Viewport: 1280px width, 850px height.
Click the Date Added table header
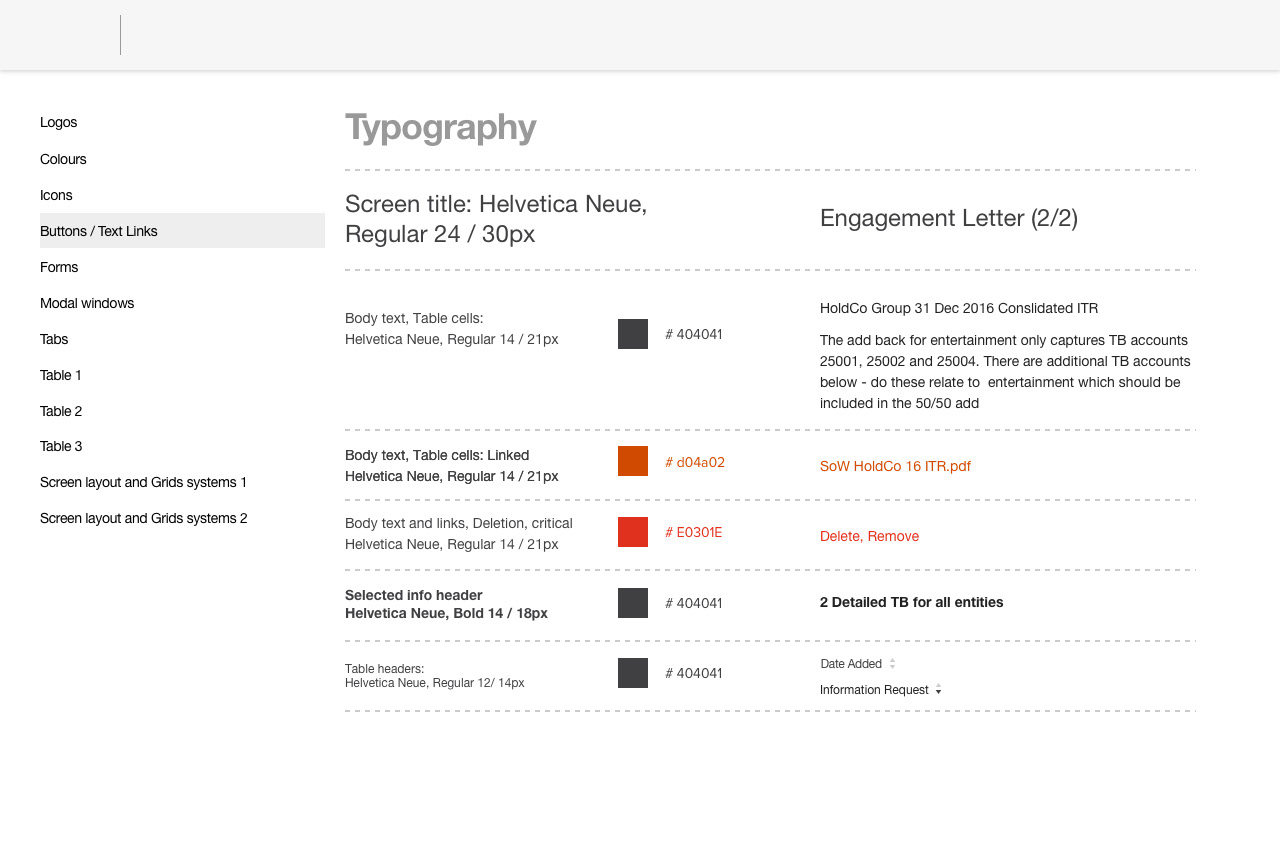tap(851, 663)
